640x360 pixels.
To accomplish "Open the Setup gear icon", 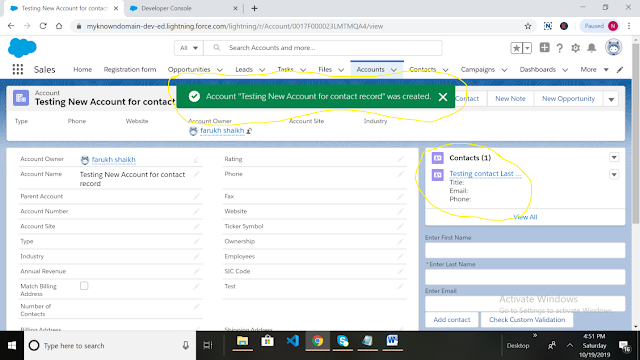I will pos(576,48).
